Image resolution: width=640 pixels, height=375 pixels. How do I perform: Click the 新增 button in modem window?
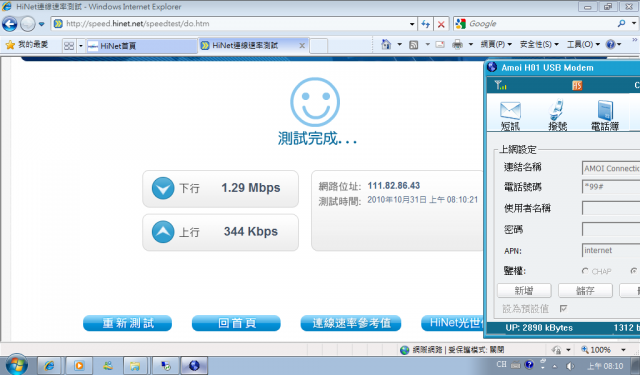pos(524,291)
